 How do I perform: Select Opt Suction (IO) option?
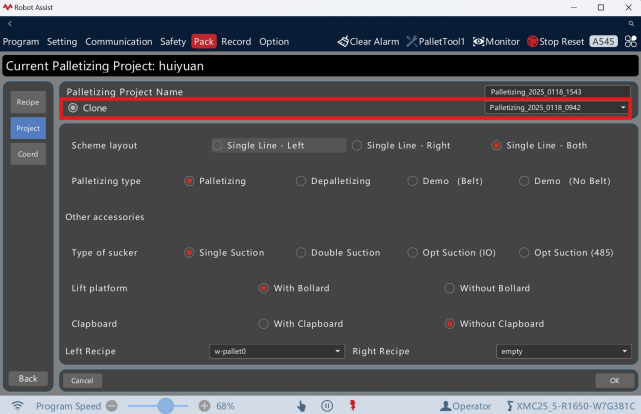point(412,253)
